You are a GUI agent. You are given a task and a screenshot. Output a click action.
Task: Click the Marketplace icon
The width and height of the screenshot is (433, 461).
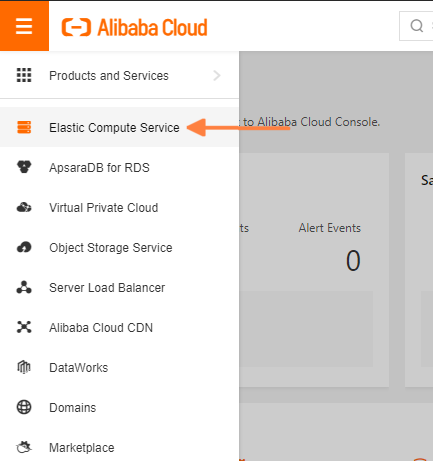coord(24,447)
